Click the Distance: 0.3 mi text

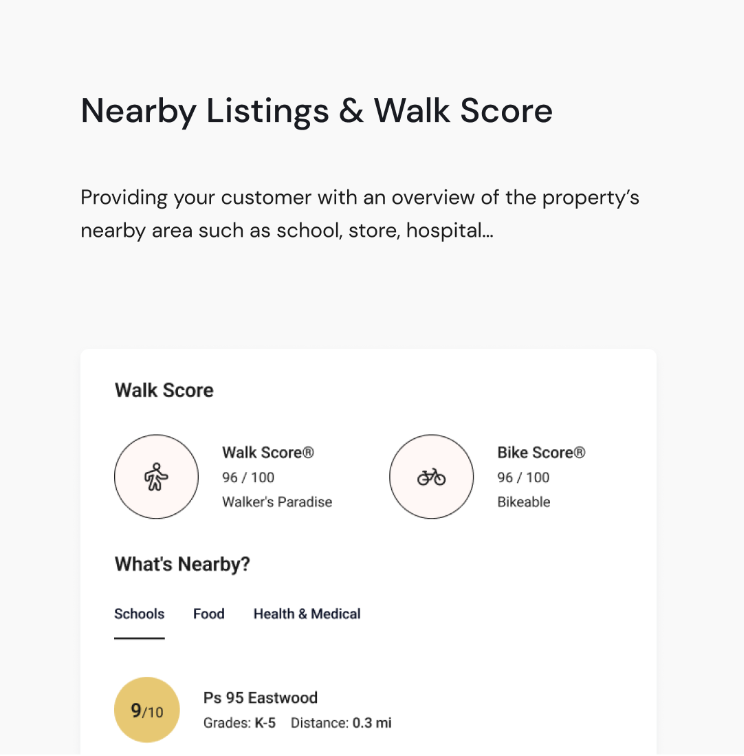pos(341,722)
